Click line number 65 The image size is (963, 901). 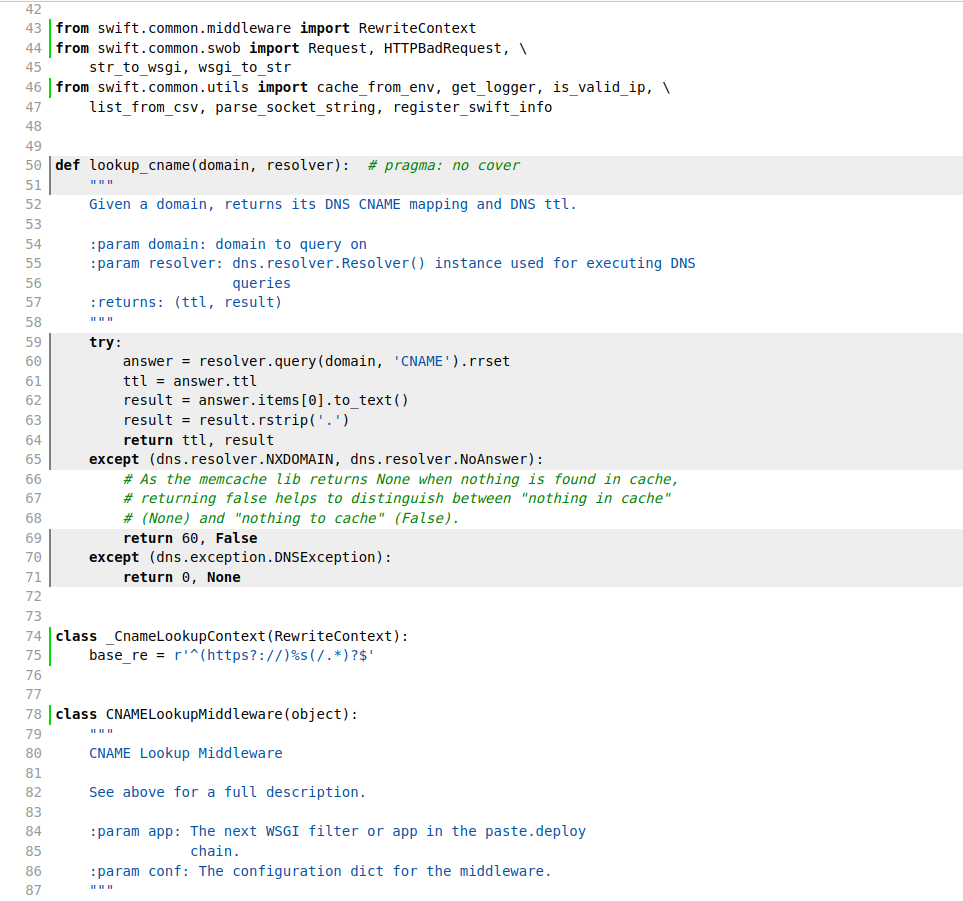(x=33, y=459)
